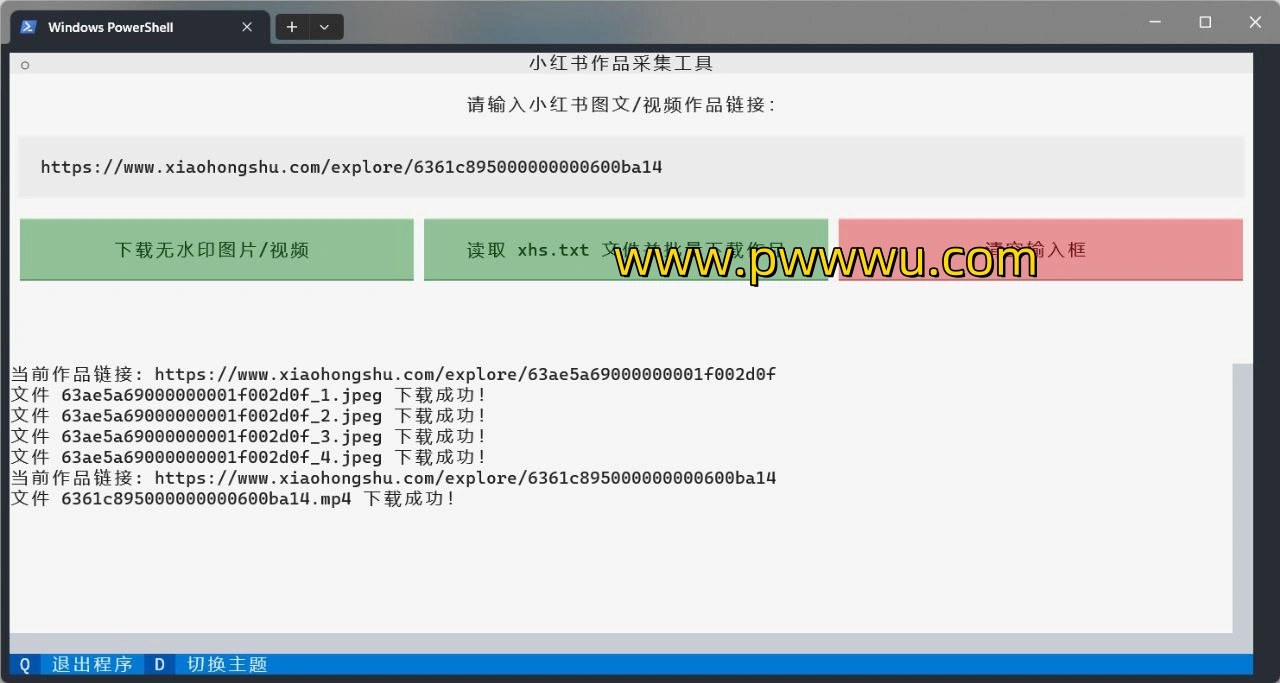
Task: Expand the new tab profile dropdown
Action: [x=325, y=27]
